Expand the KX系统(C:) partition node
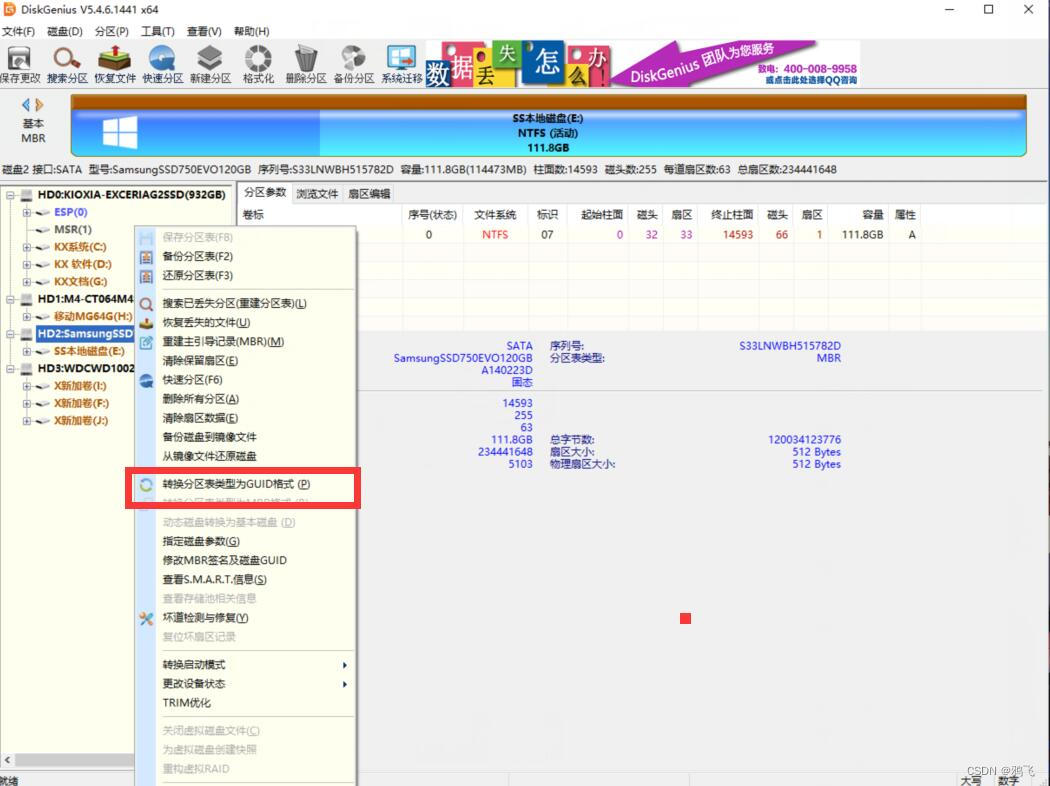Image resolution: width=1050 pixels, height=786 pixels. [x=27, y=247]
